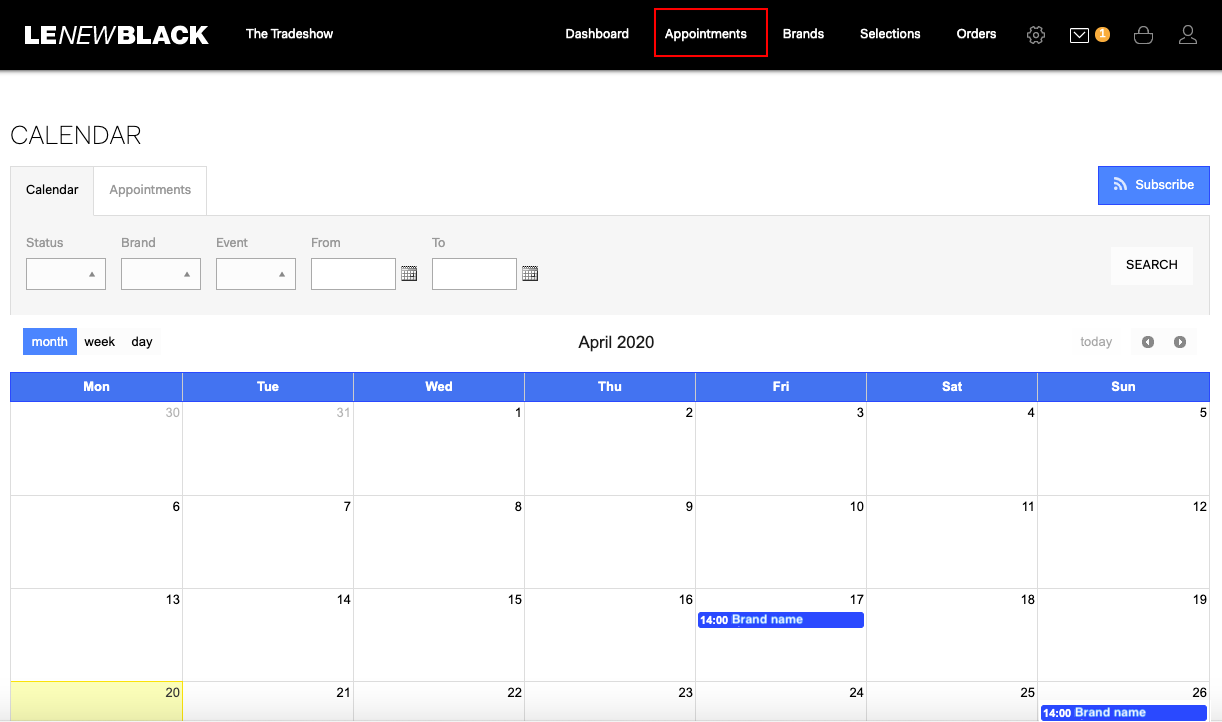Screen dimensions: 1222x722
Task: Open the user profile icon
Action: pos(1188,35)
